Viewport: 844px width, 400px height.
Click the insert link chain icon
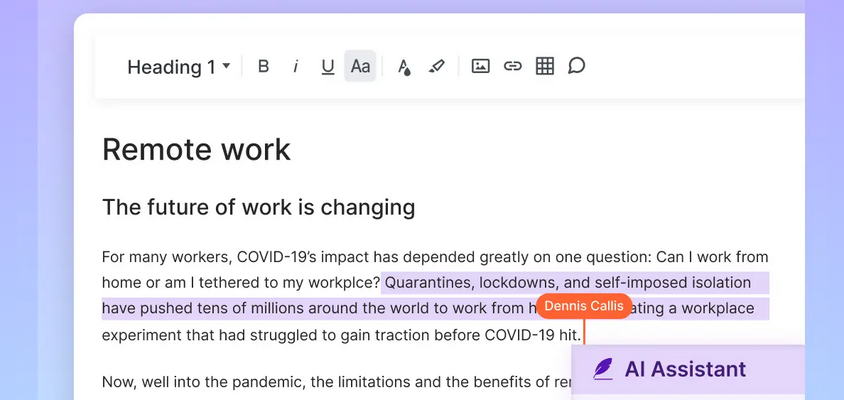(x=513, y=67)
